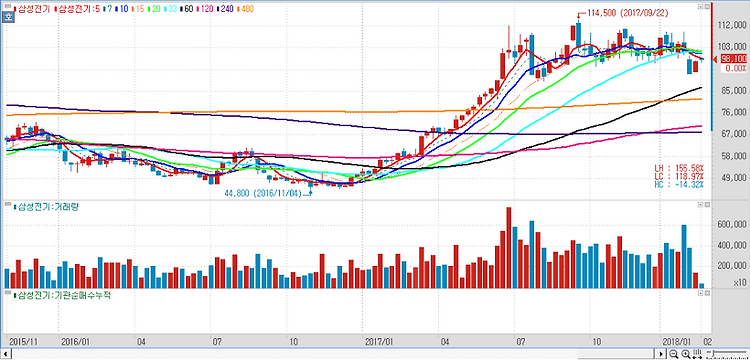The height and width of the screenshot is (360, 750).
Task: Adjust the zoom level slider handle
Action: tap(713, 353)
